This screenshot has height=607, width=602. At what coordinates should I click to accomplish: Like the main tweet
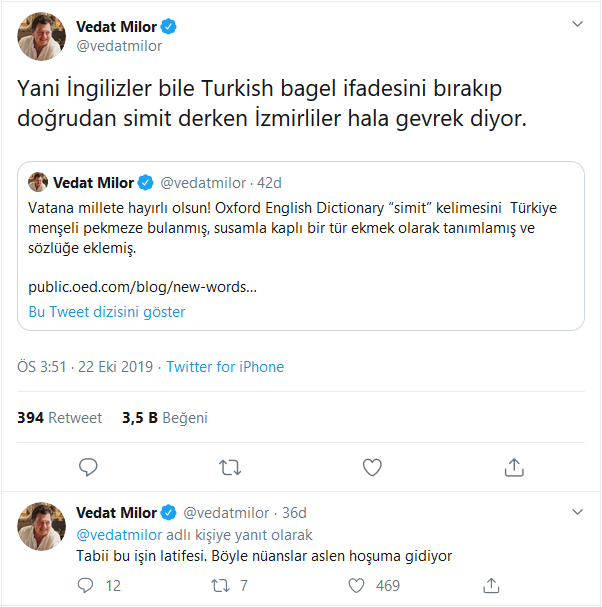(372, 467)
